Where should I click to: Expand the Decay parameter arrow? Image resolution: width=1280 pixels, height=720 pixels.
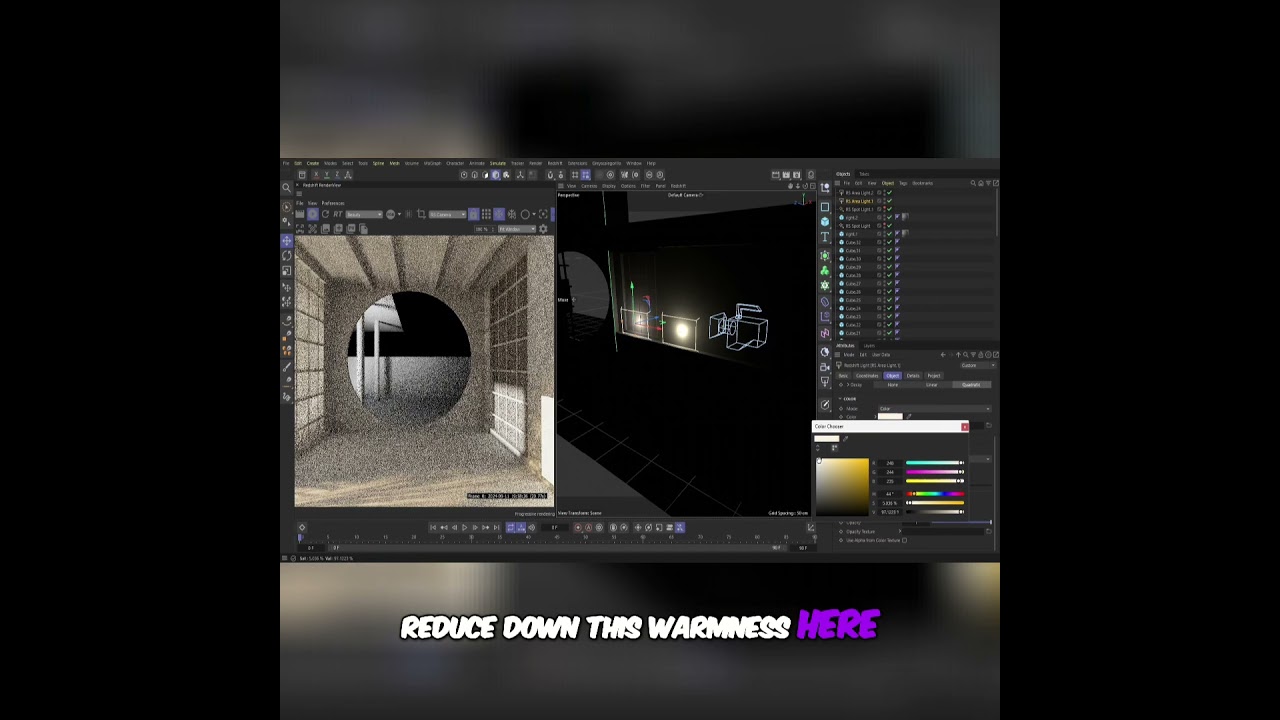(848, 385)
